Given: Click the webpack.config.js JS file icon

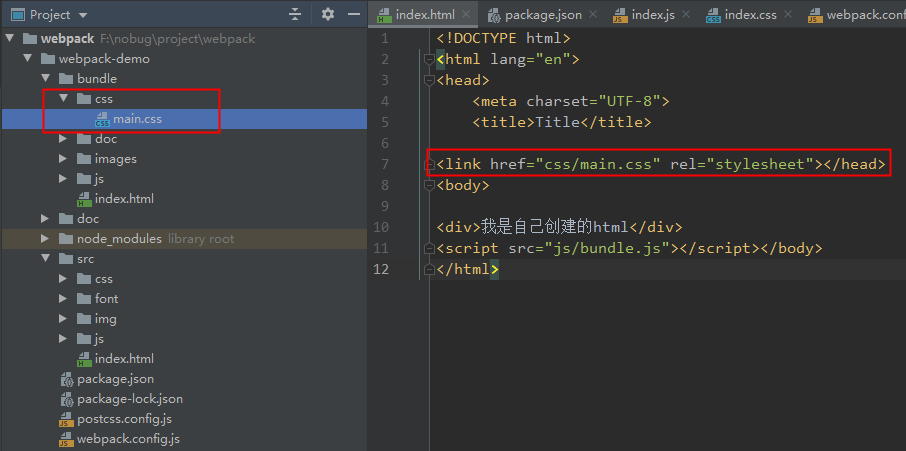Looking at the screenshot, I should 67,439.
